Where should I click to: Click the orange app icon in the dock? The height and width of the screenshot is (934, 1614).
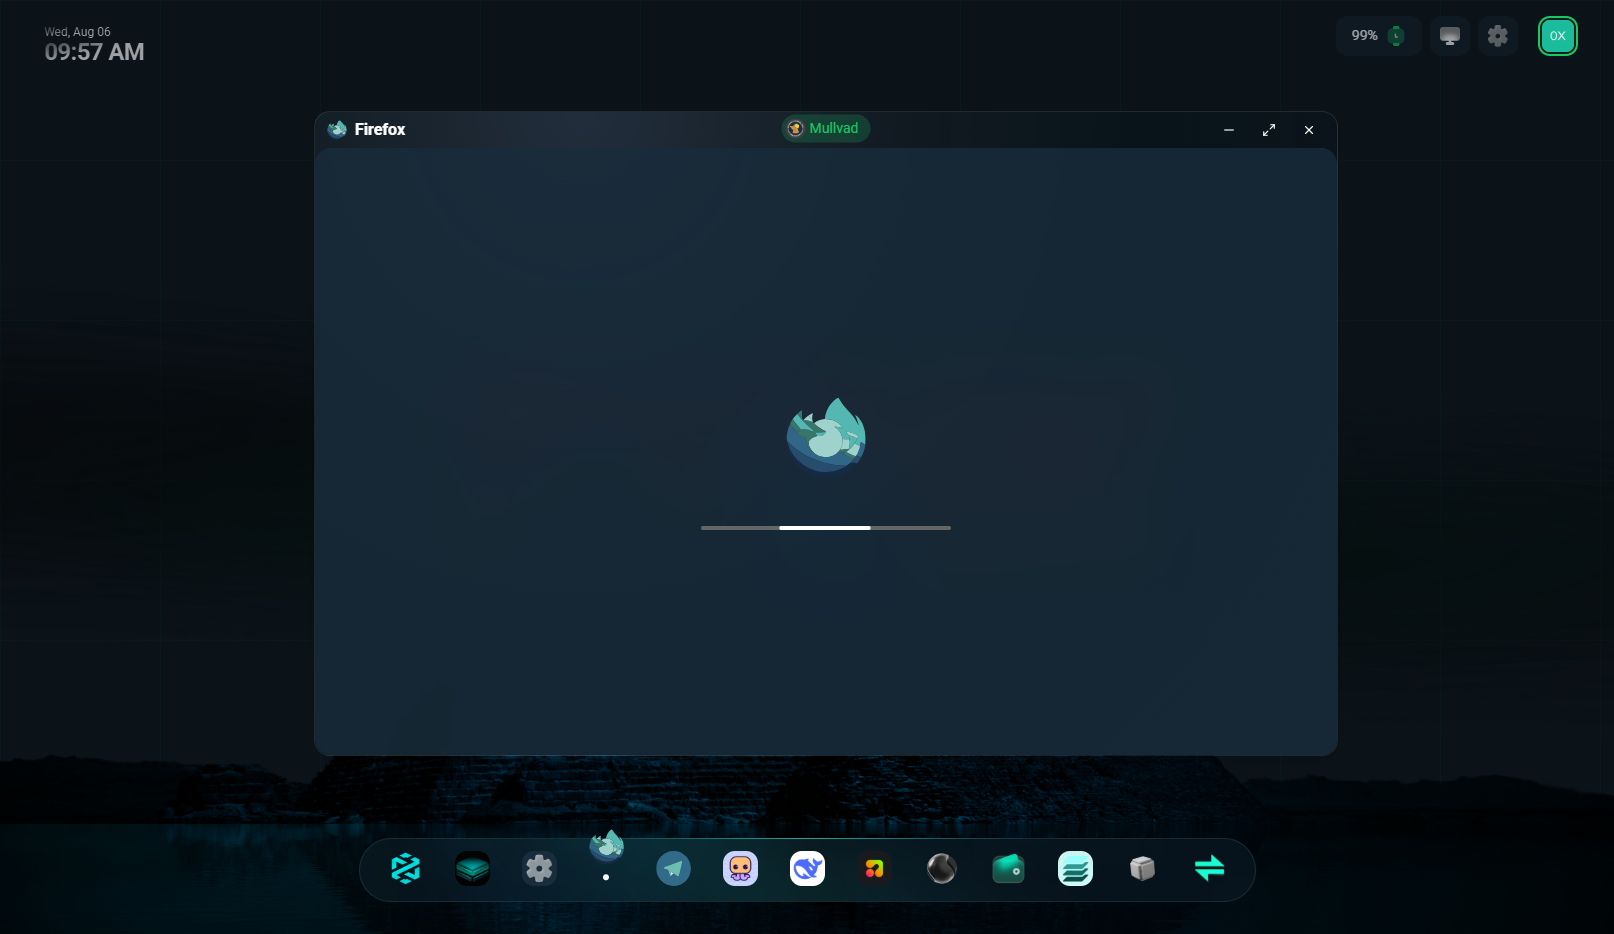click(874, 869)
